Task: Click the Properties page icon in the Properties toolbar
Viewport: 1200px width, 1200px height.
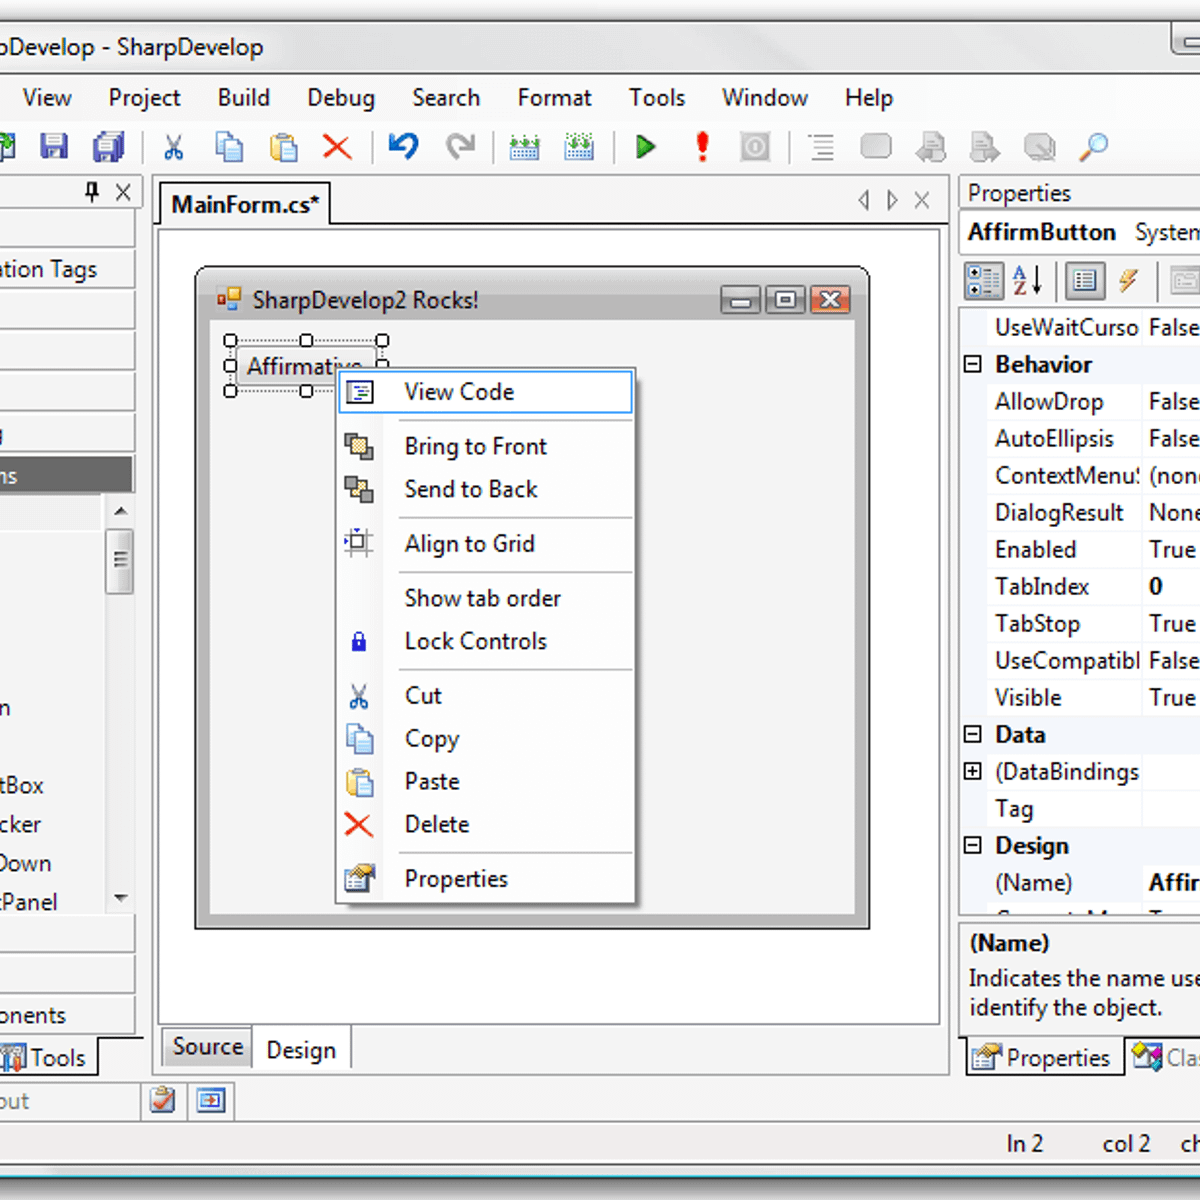Action: pyautogui.click(x=1084, y=281)
